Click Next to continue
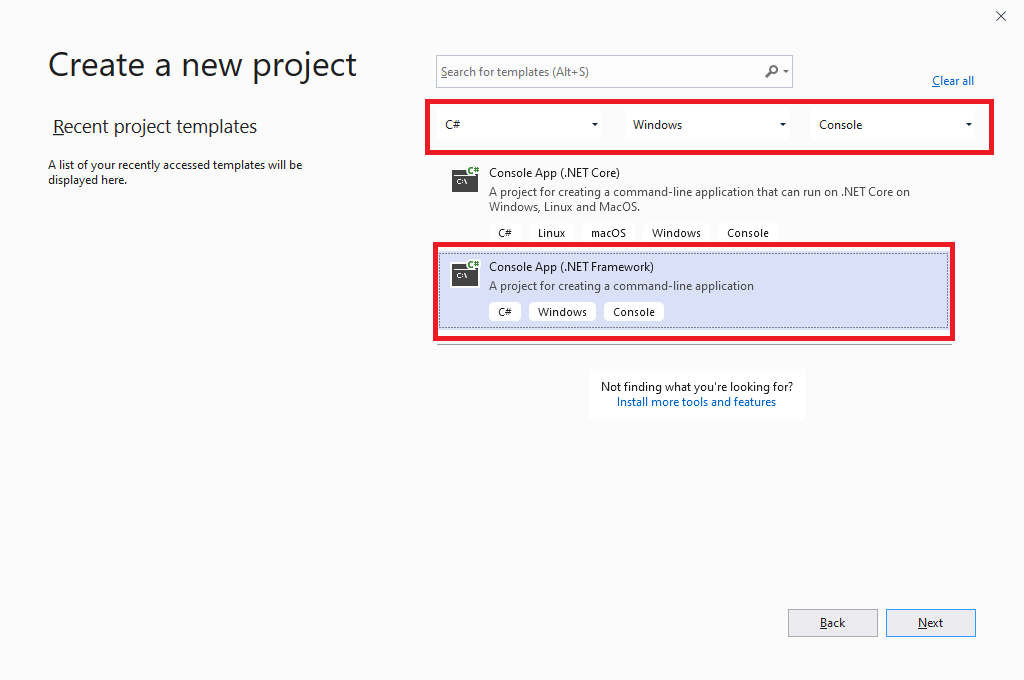 (x=931, y=623)
